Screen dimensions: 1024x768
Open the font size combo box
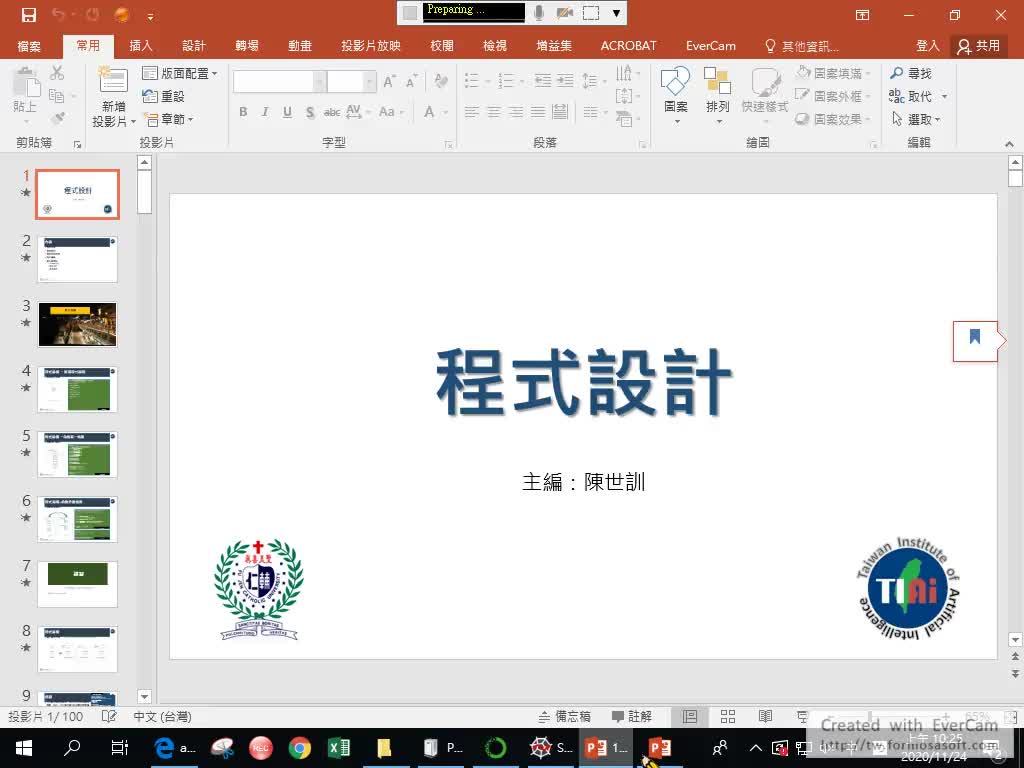[x=351, y=82]
